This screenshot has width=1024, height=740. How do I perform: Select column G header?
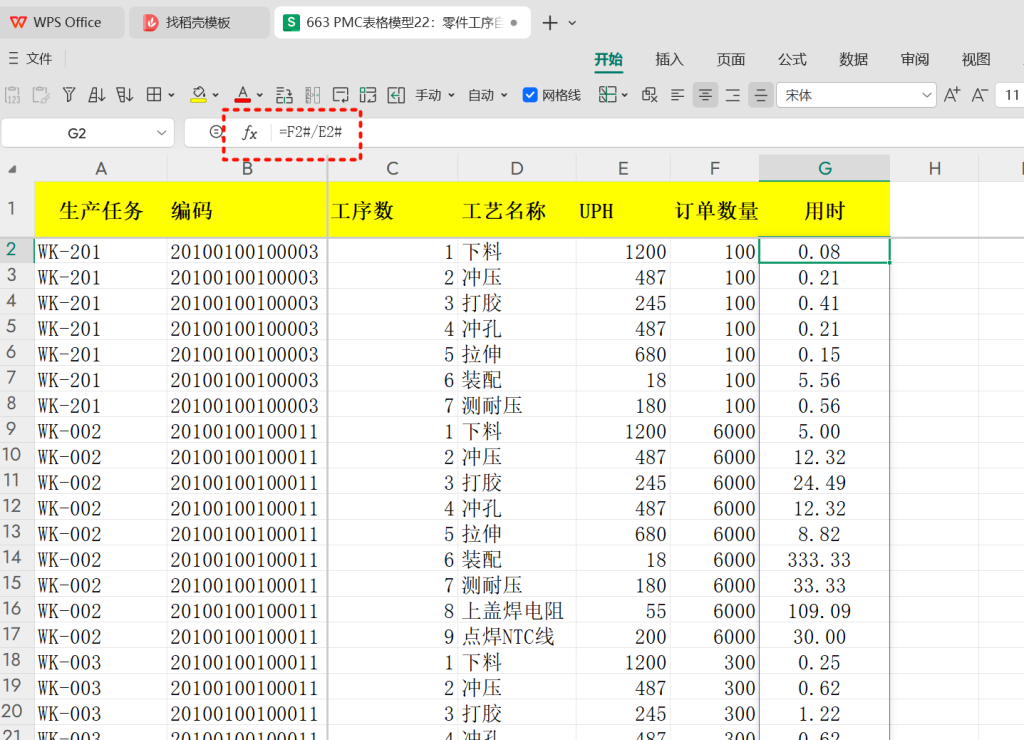pyautogui.click(x=825, y=169)
